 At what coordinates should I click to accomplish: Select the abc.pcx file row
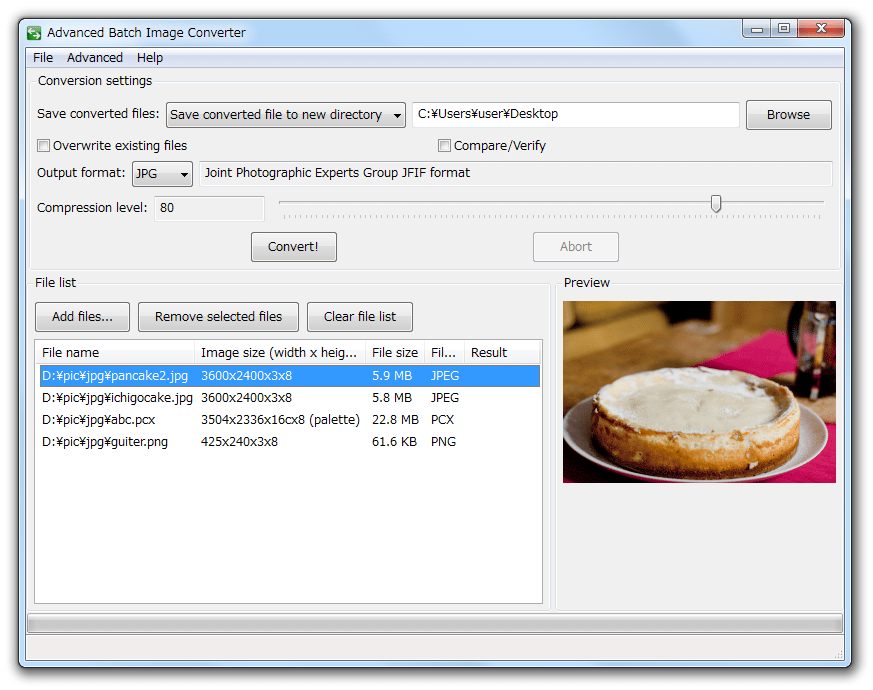tap(290, 420)
